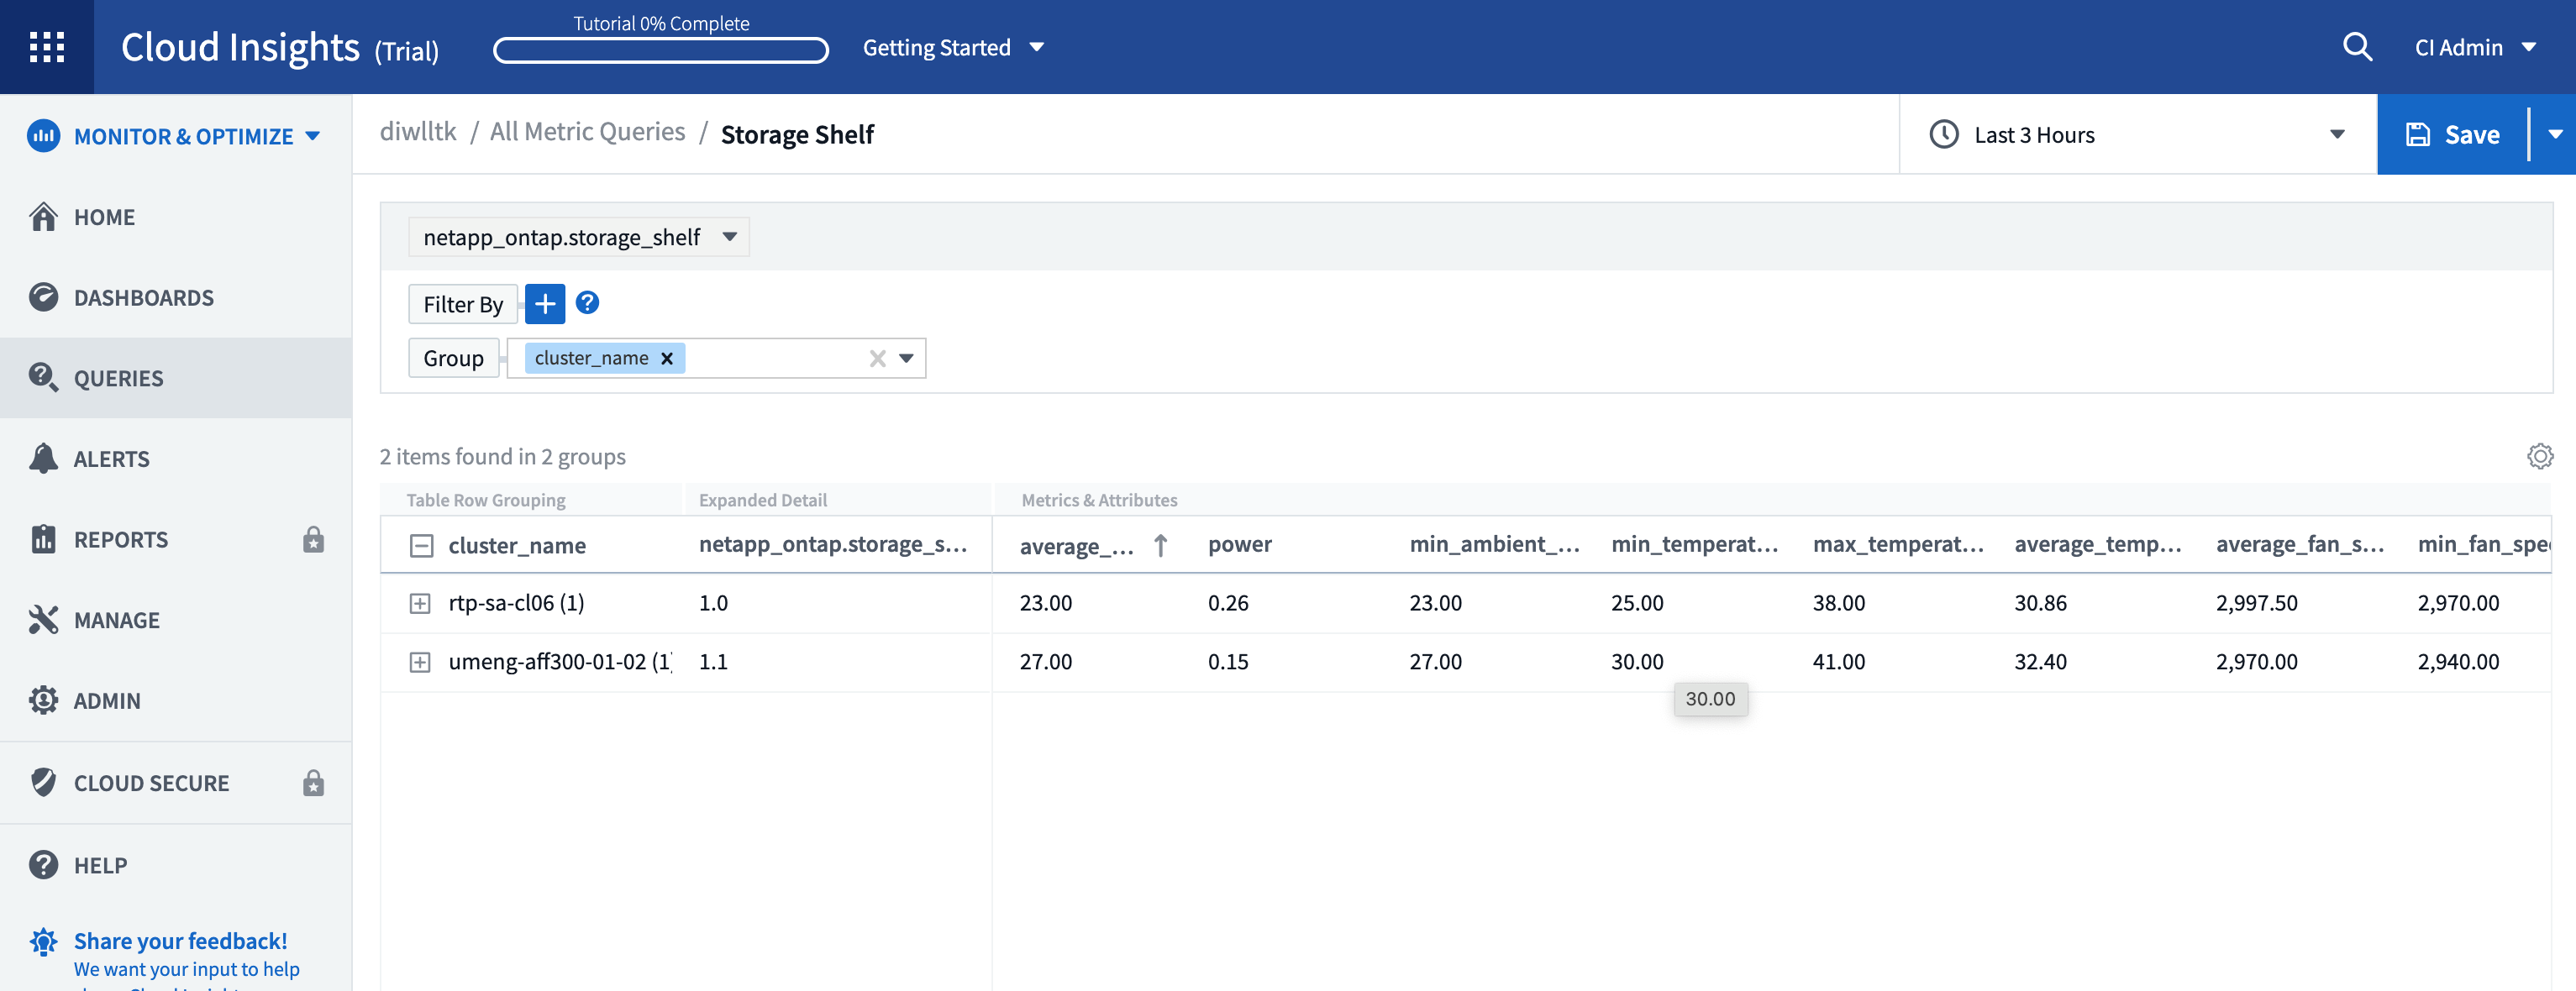Click the Dashboards navigation icon
The image size is (2576, 991).
(45, 296)
